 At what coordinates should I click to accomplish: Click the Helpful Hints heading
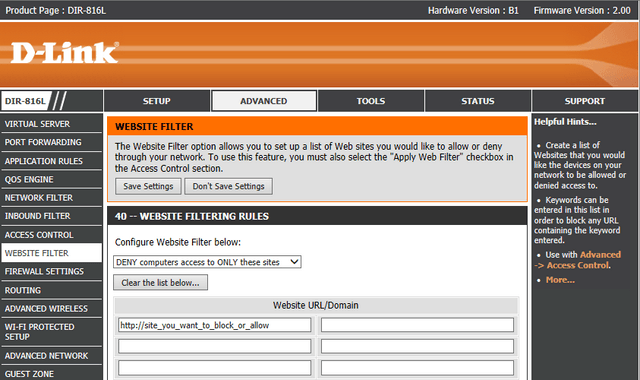(x=565, y=122)
